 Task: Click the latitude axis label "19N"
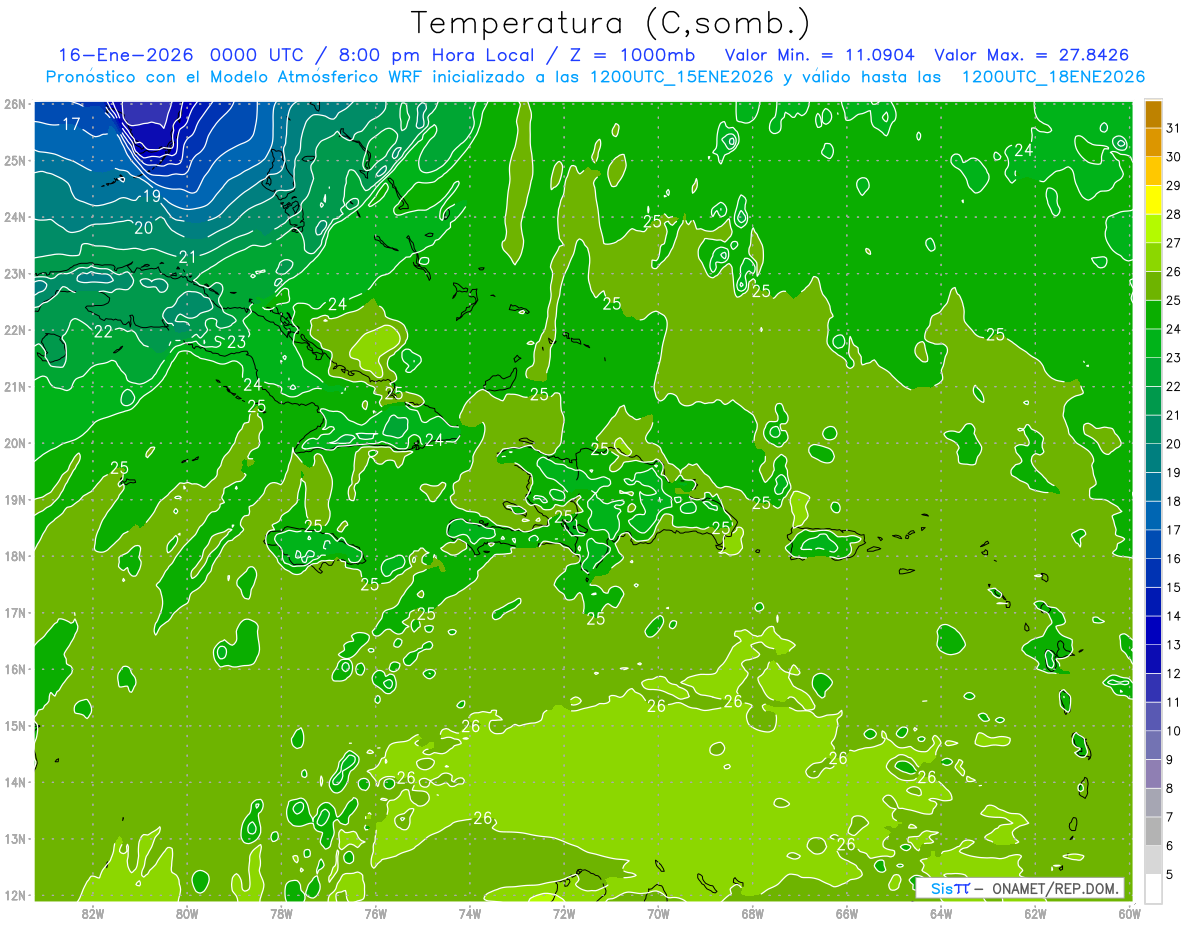pos(15,500)
